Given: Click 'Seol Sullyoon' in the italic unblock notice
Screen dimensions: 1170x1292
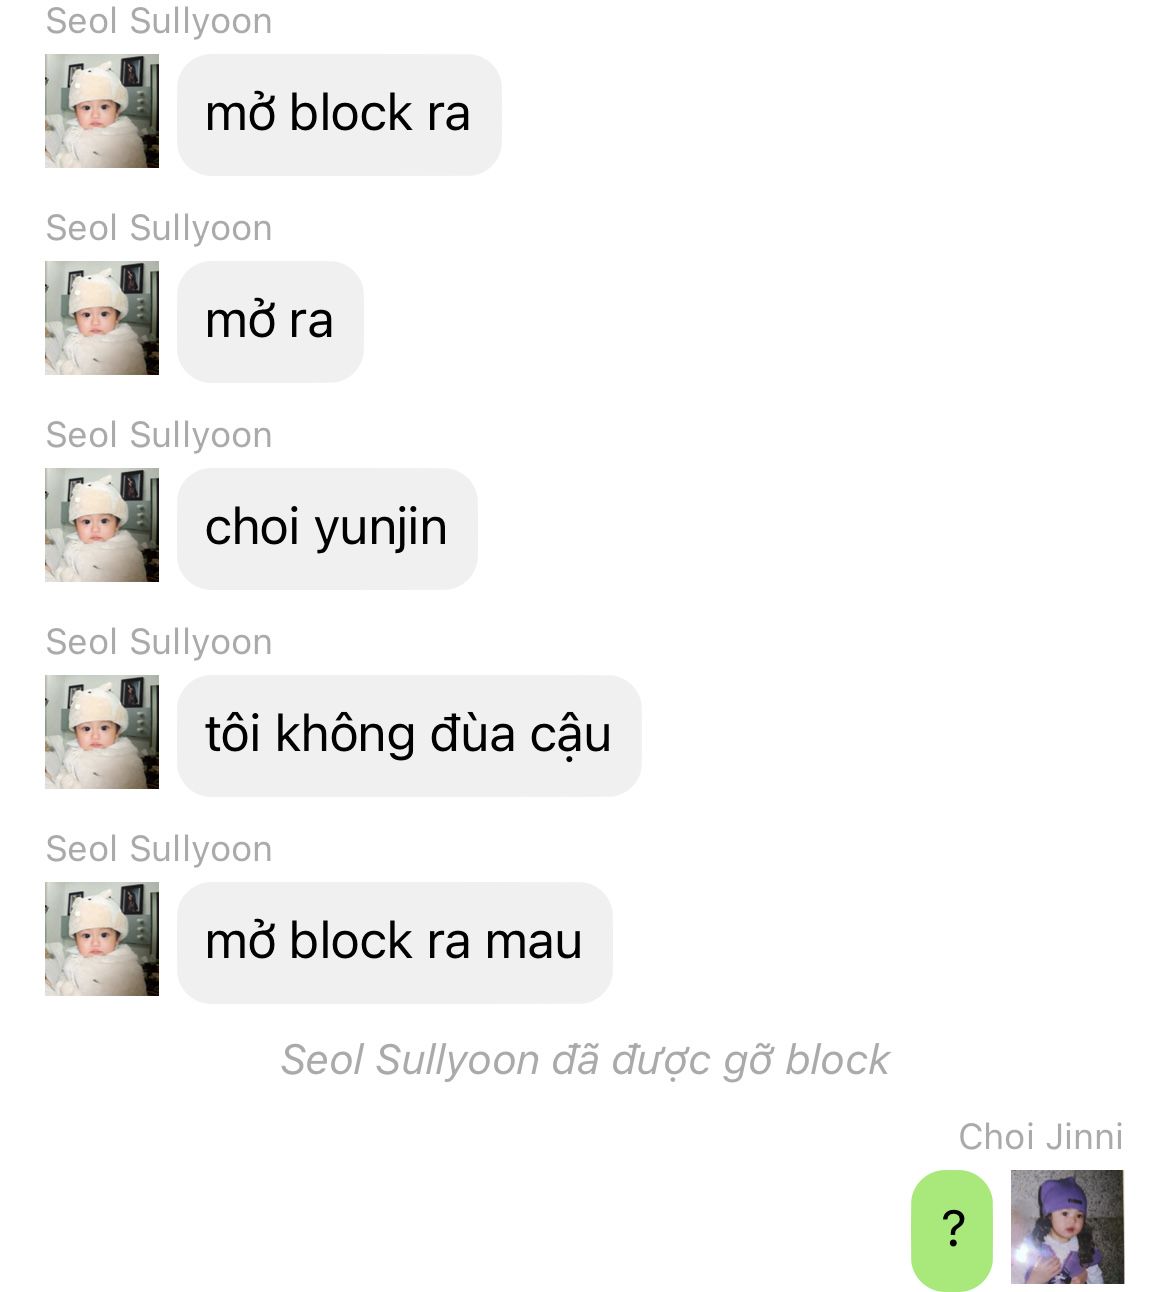Looking at the screenshot, I should point(410,1060).
